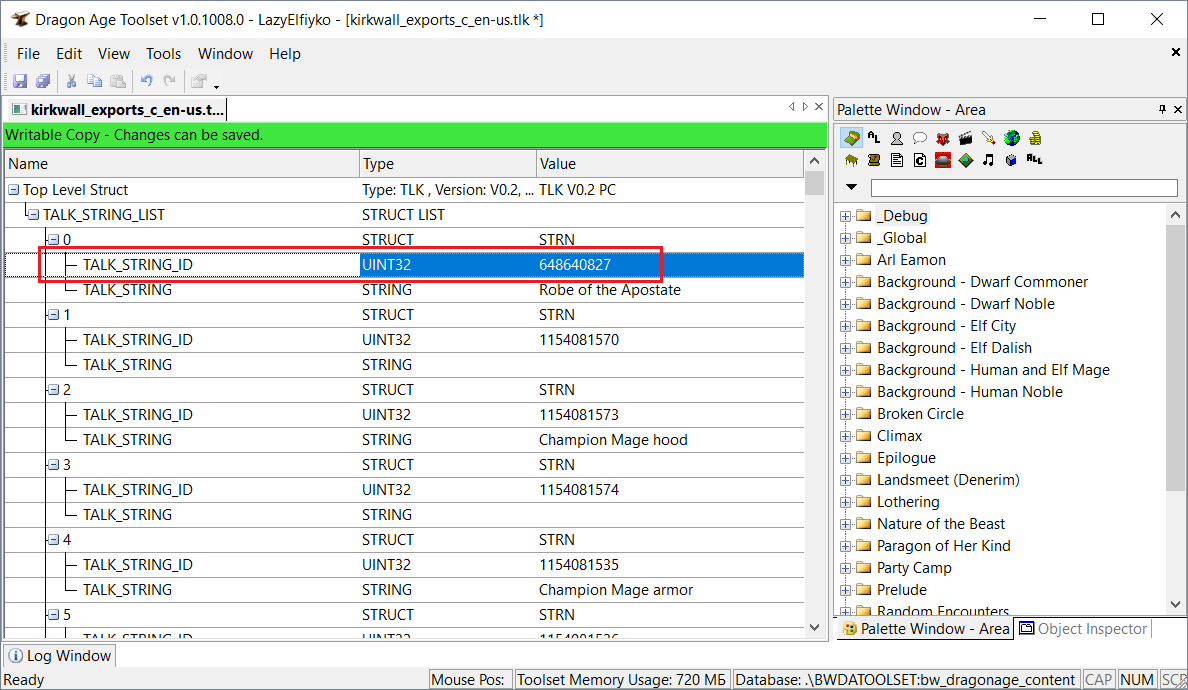1188x690 pixels.
Task: Expand the Broken Circle folder
Action: (x=846, y=414)
